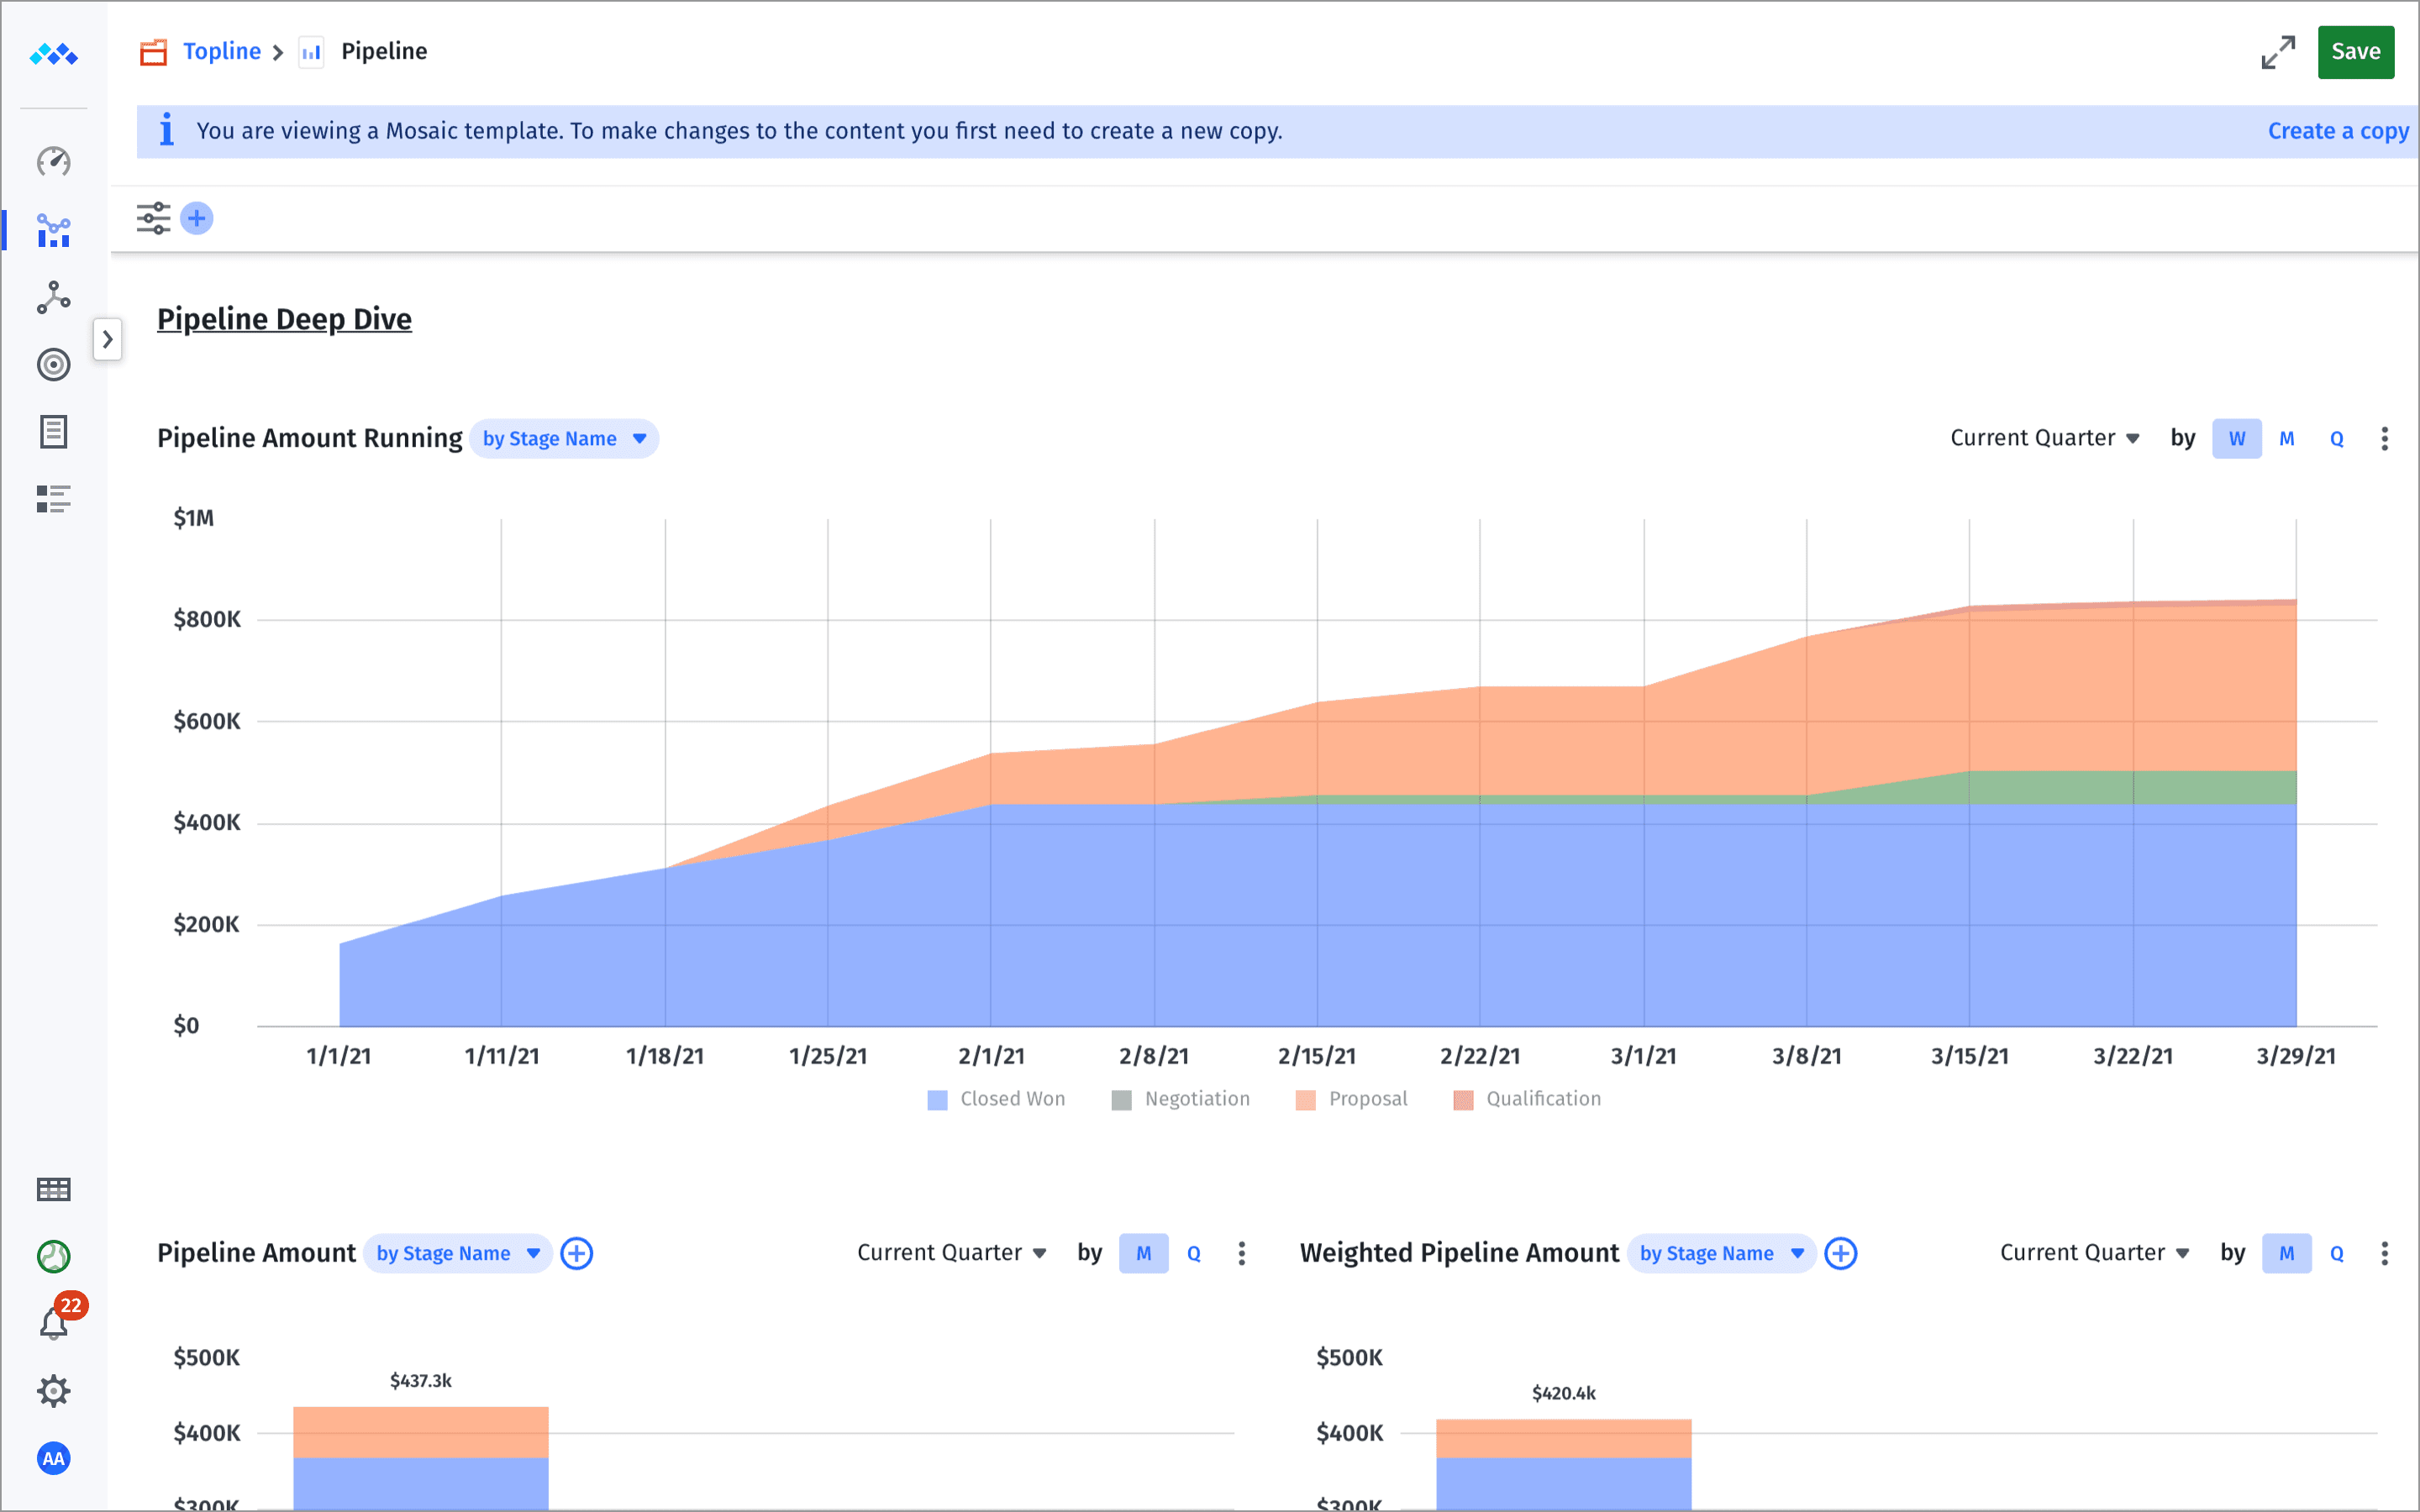
Task: Open the Goals target icon in sidebar
Action: pyautogui.click(x=53, y=364)
